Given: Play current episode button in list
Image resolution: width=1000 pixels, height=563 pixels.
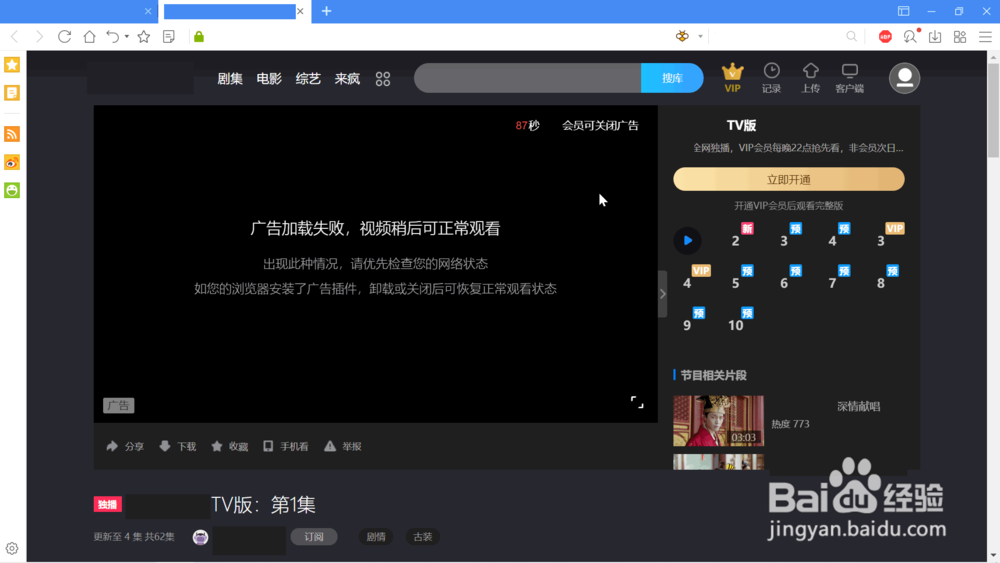Looking at the screenshot, I should 688,240.
